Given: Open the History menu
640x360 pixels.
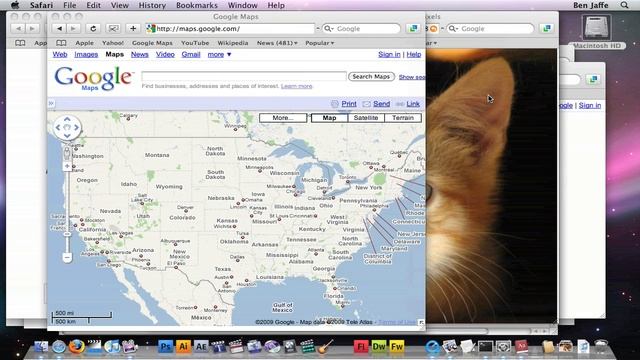Looking at the screenshot, I should 152,5.
